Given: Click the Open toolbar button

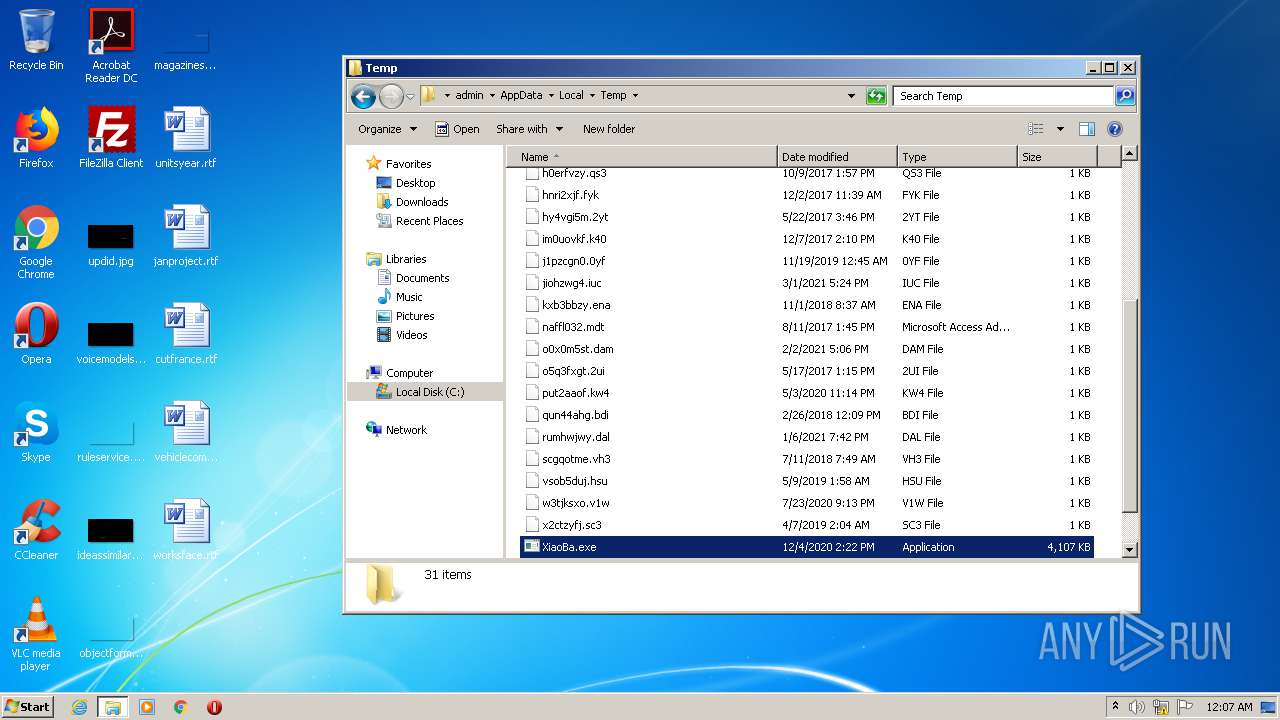Looking at the screenshot, I should tap(457, 129).
